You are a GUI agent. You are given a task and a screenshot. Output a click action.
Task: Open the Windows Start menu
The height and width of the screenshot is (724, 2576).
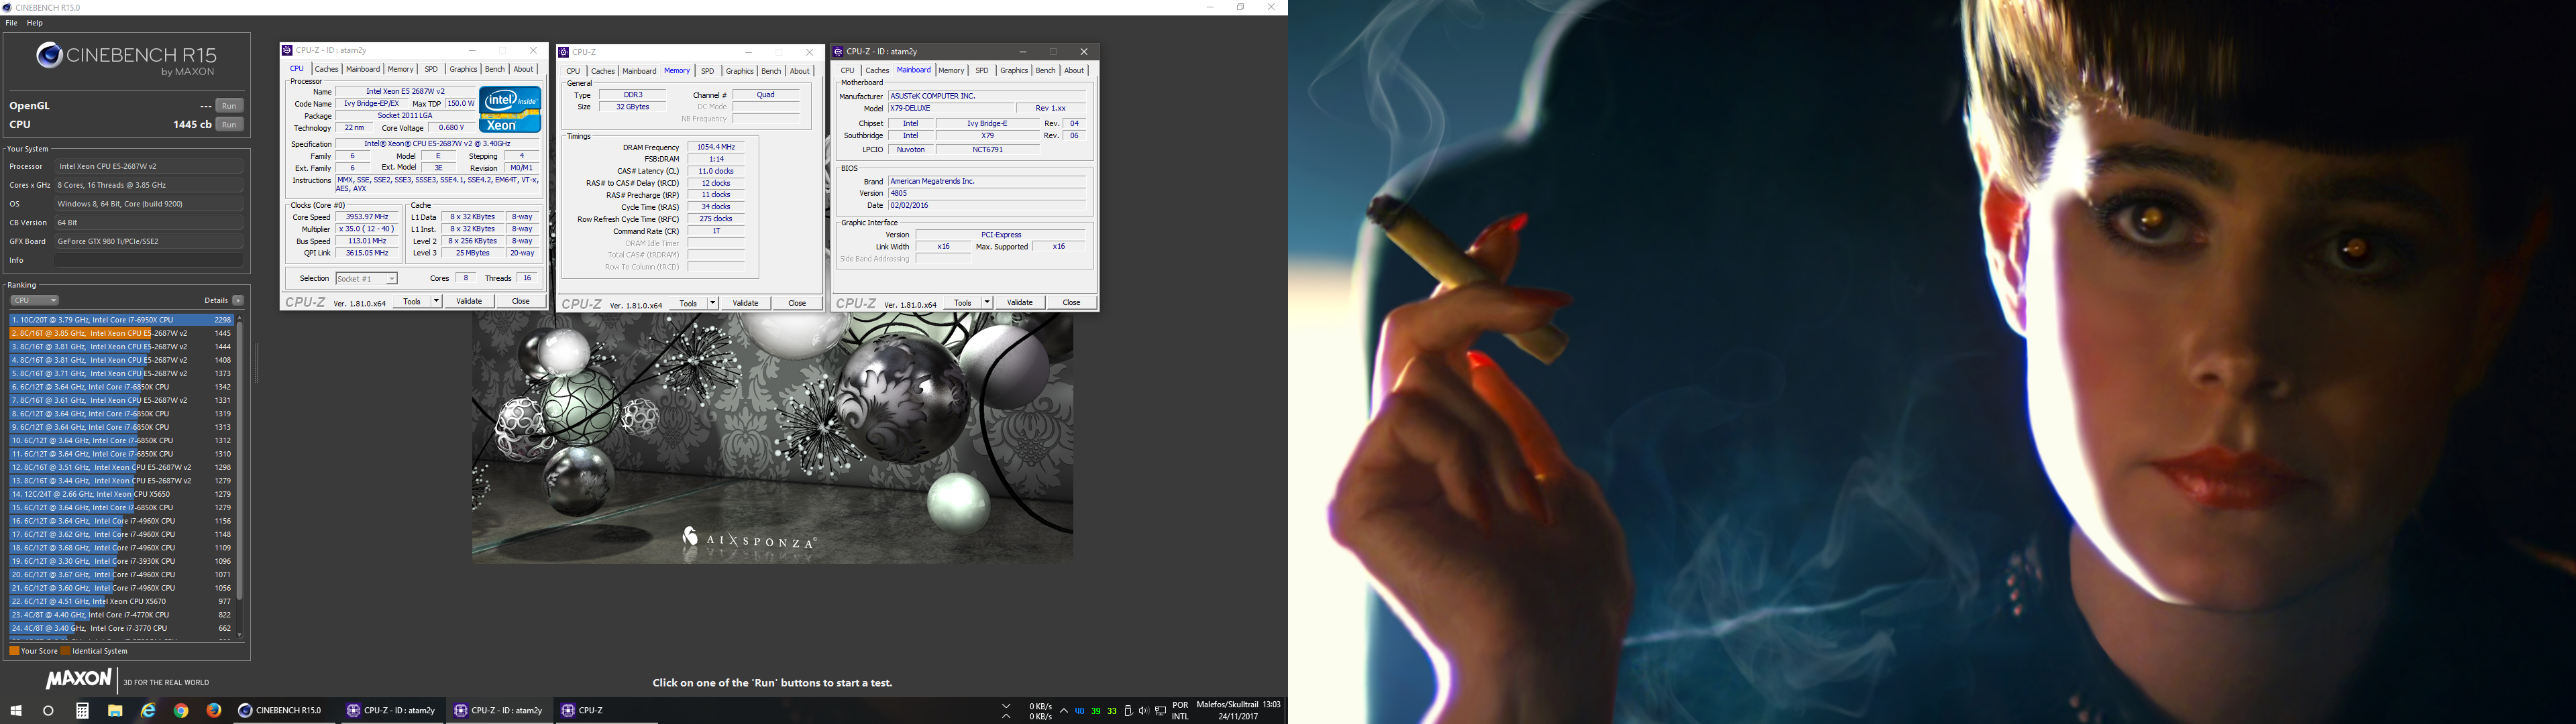pyautogui.click(x=16, y=711)
